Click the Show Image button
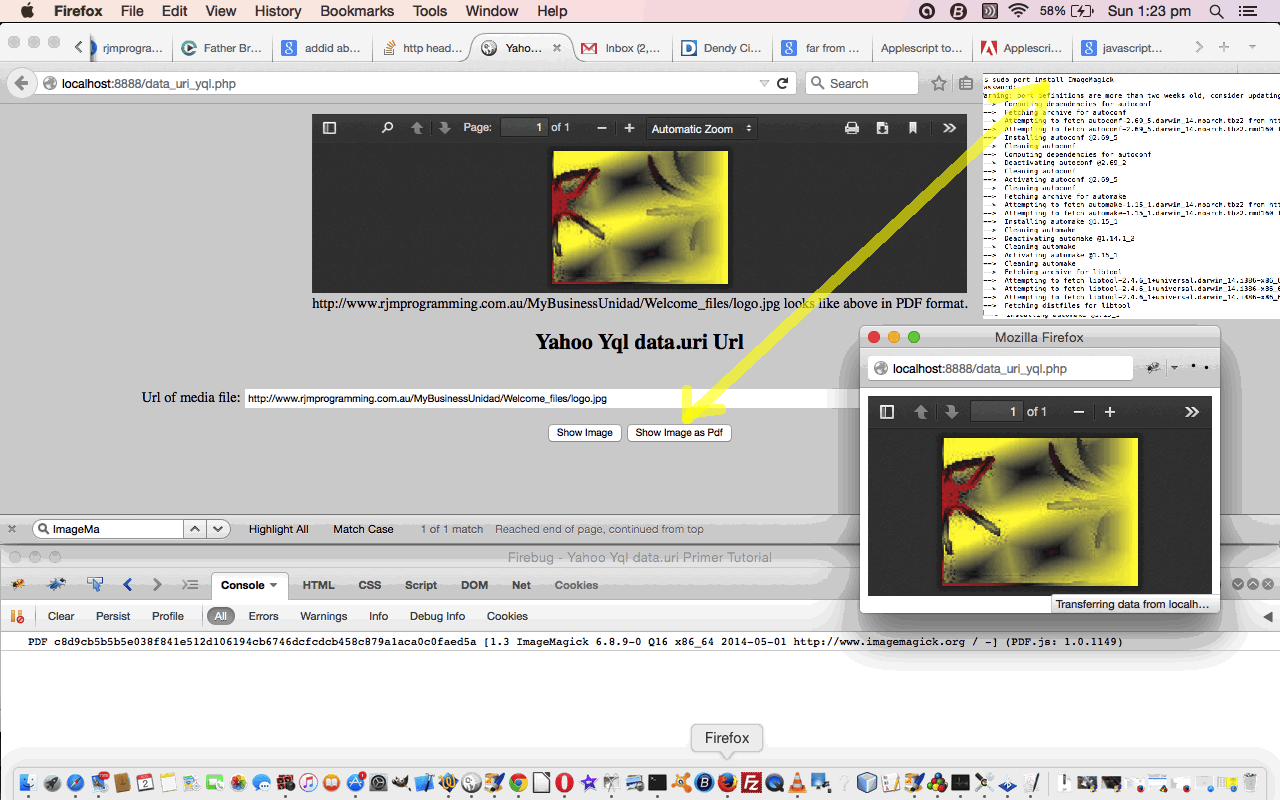The width and height of the screenshot is (1280, 800). point(585,433)
